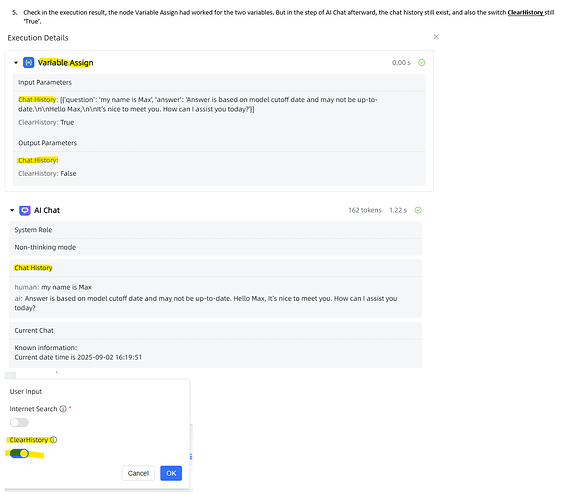The height and width of the screenshot is (500, 568).
Task: Collapse the Variable Assign section
Action: pos(16,63)
